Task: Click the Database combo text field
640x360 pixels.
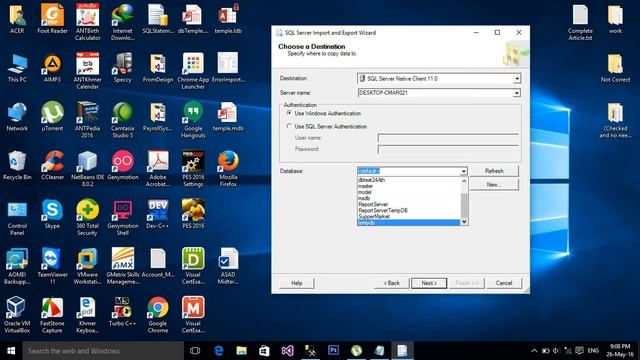Action: coord(409,171)
